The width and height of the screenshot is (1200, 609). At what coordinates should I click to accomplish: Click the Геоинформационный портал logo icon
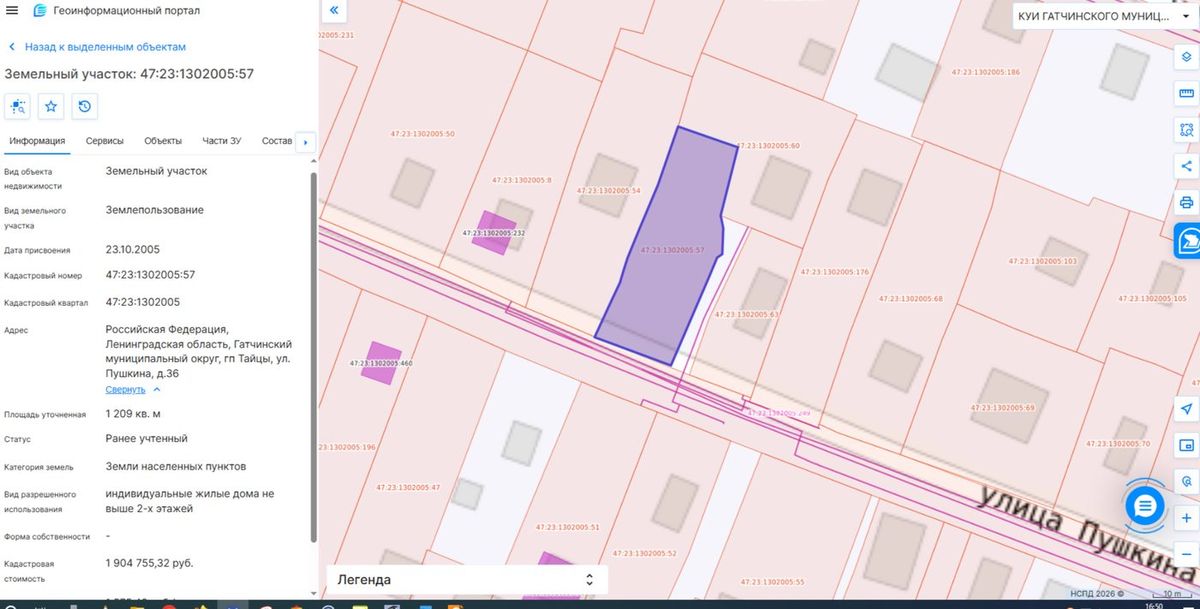tap(39, 10)
